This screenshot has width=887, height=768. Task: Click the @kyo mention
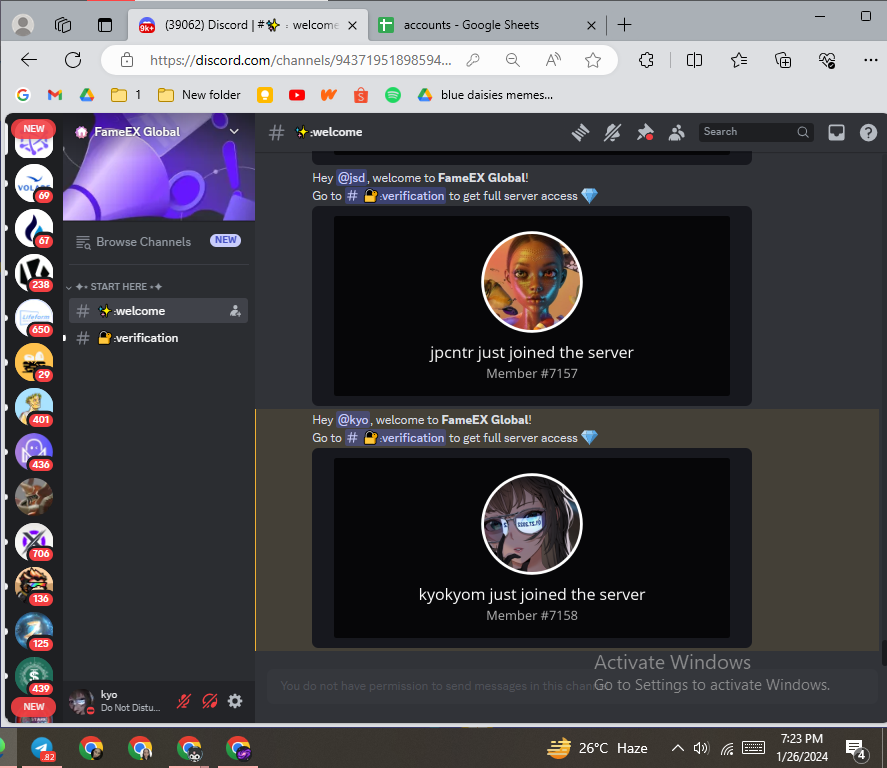(353, 420)
